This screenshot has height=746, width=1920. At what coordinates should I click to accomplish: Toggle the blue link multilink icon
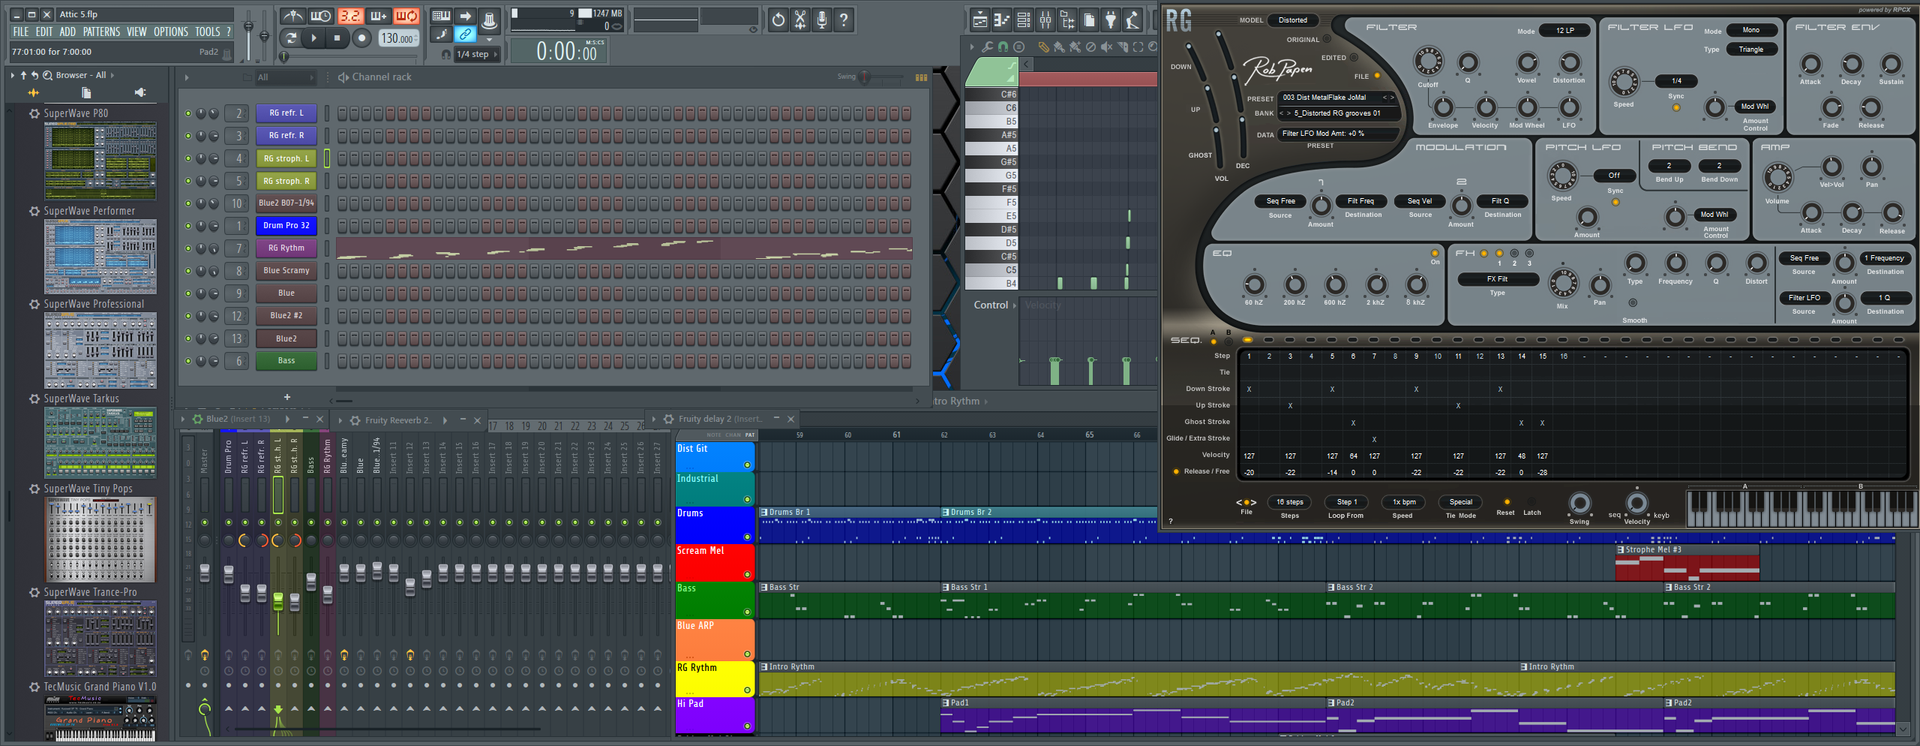pyautogui.click(x=465, y=35)
